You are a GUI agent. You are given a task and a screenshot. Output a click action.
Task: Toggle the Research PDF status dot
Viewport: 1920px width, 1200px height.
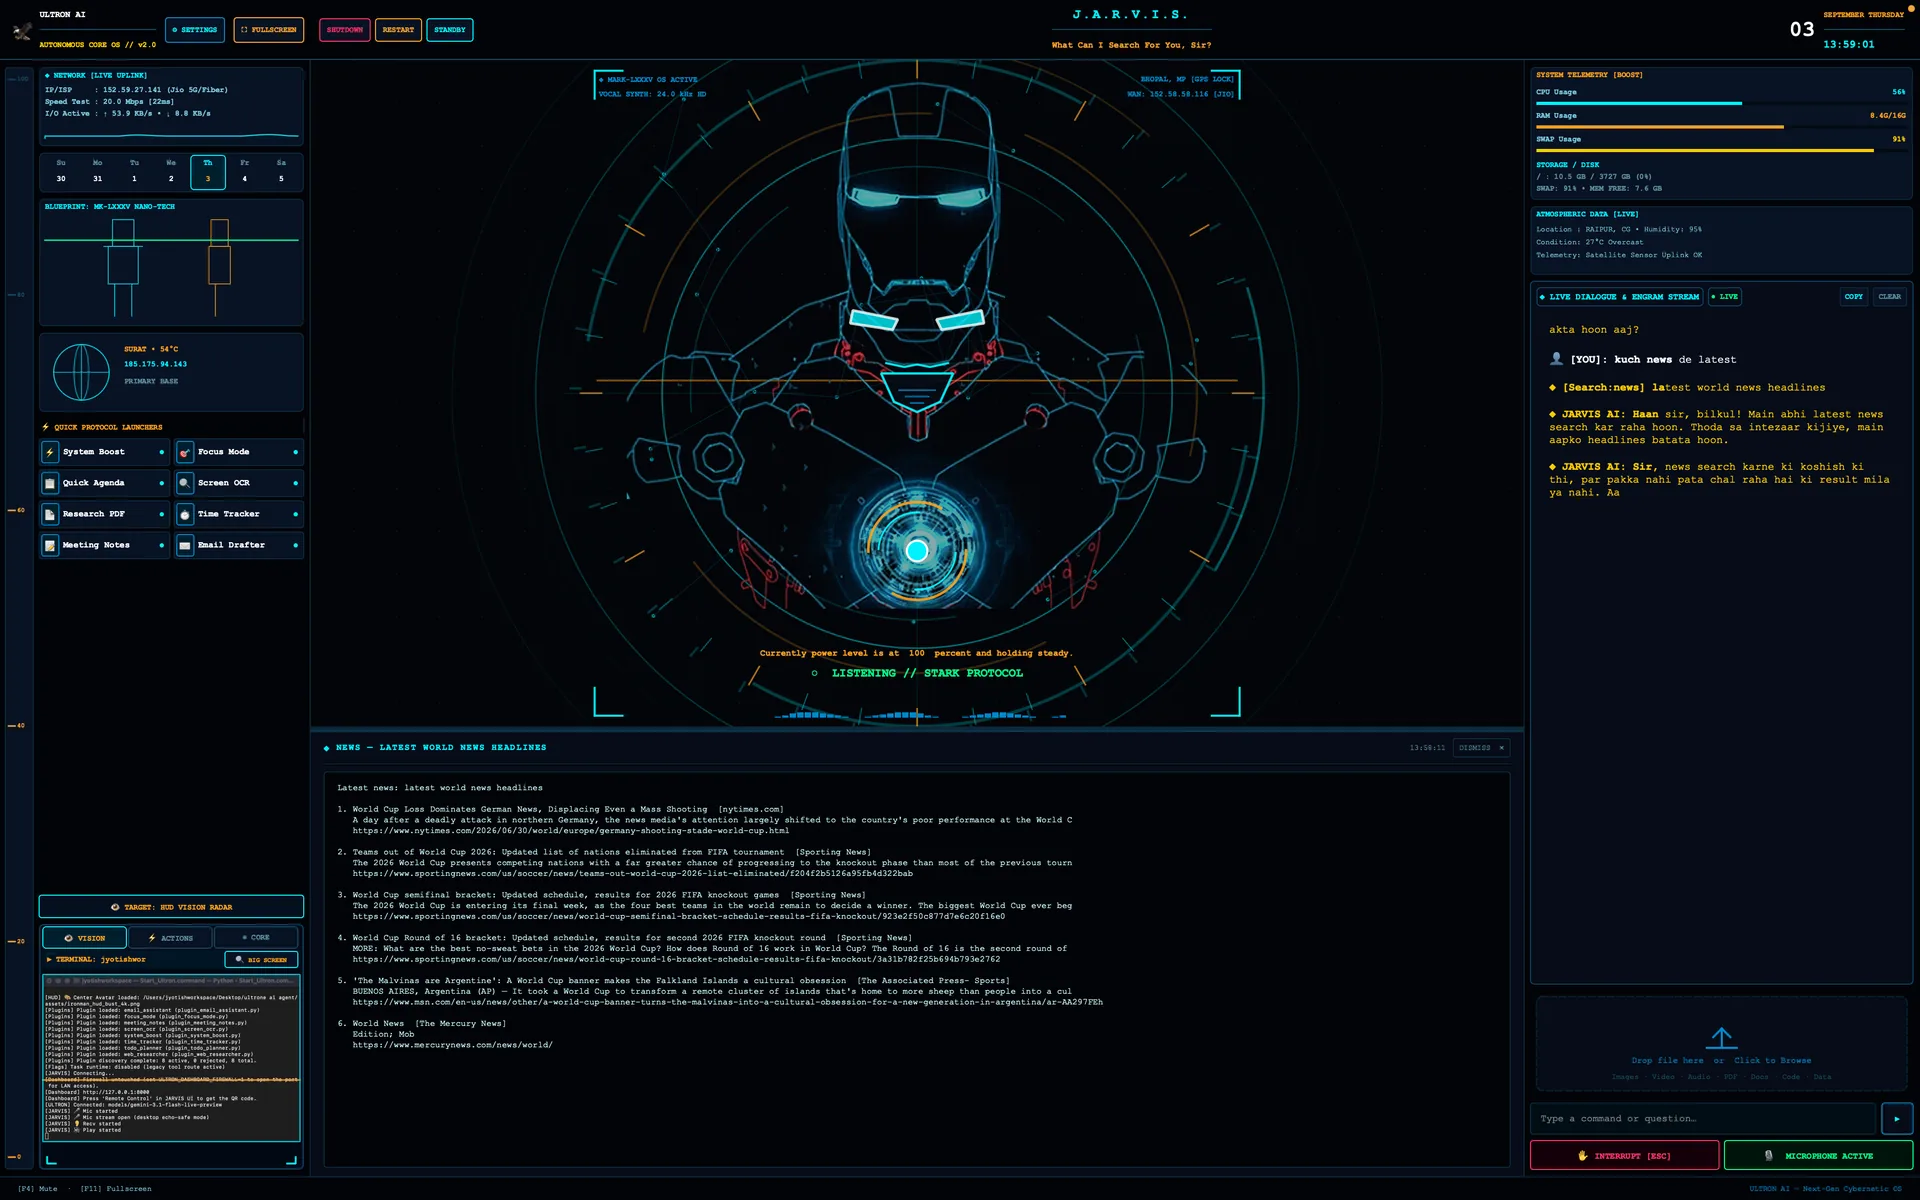pyautogui.click(x=161, y=514)
